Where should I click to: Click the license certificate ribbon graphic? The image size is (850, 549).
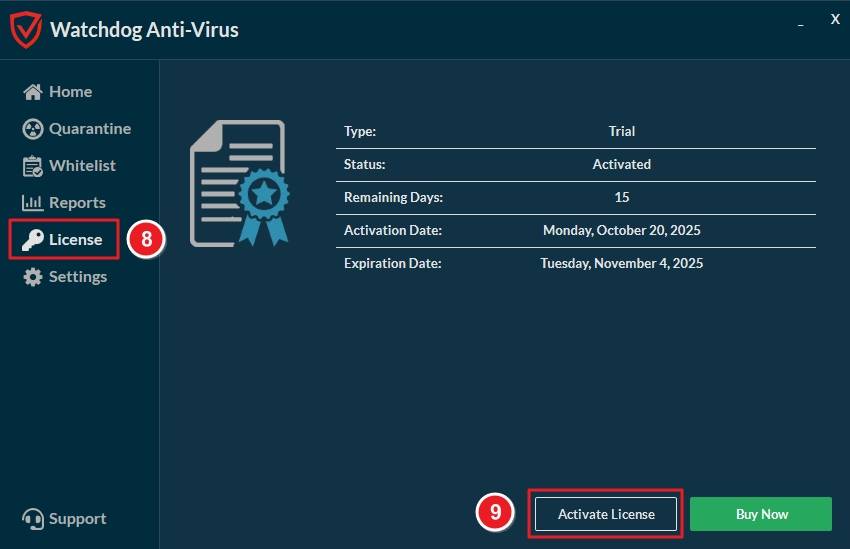pos(239,183)
